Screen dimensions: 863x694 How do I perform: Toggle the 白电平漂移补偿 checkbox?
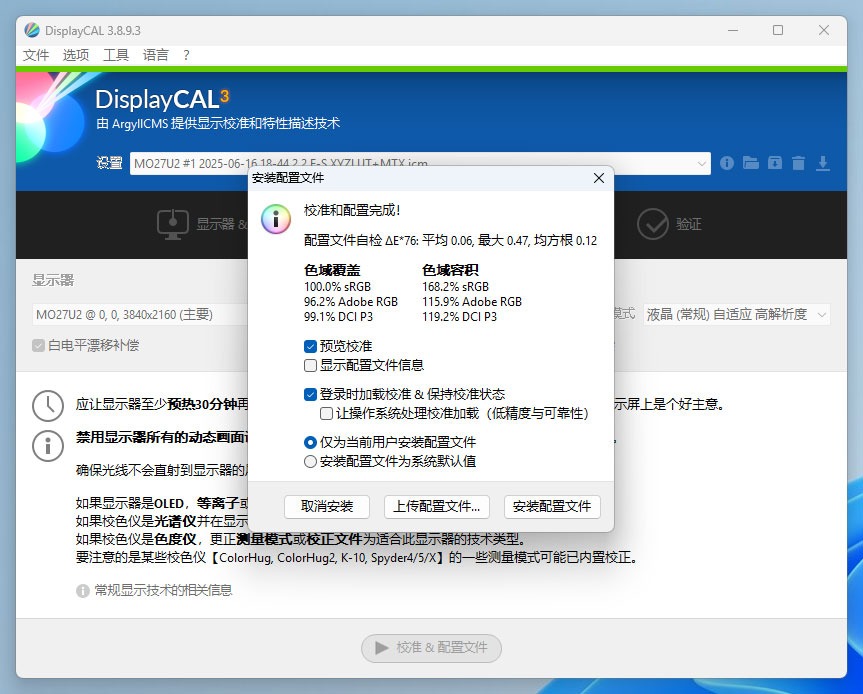tap(38, 346)
